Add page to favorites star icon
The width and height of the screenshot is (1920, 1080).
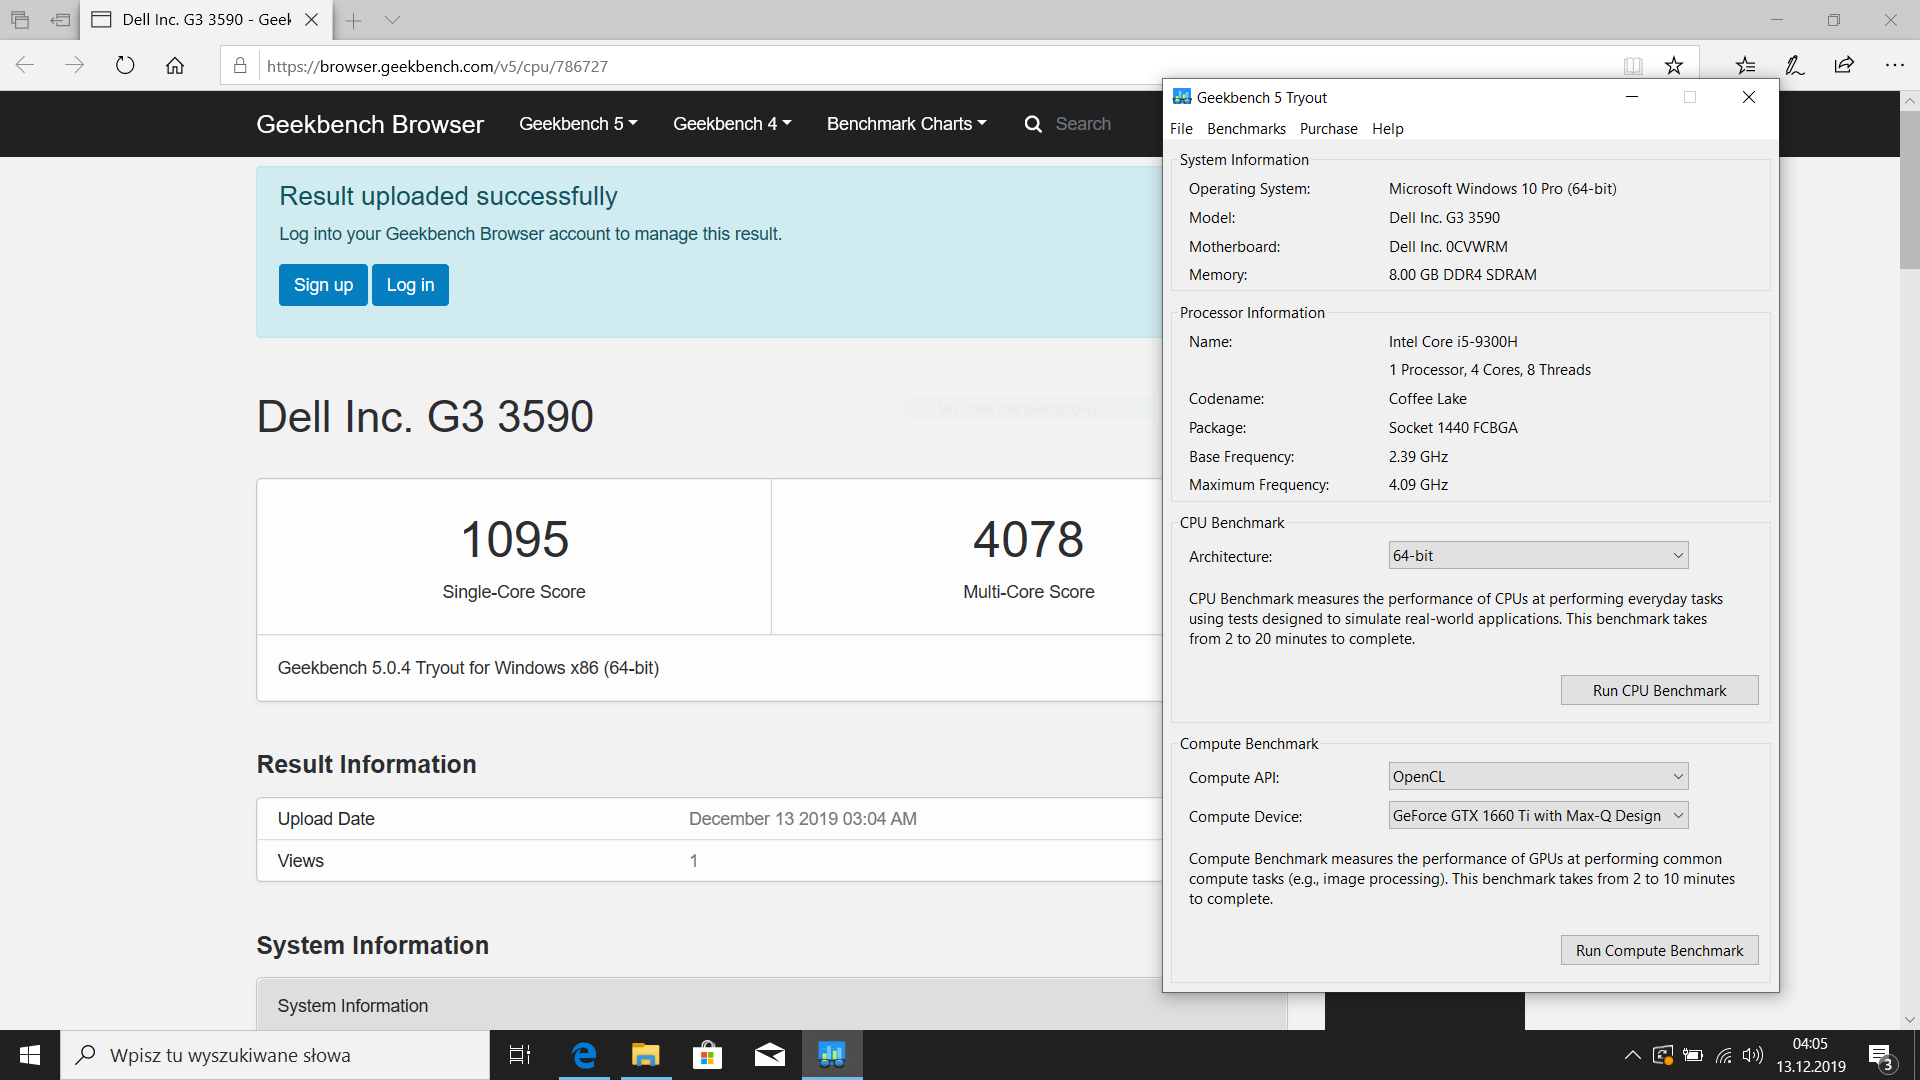pyautogui.click(x=1674, y=66)
